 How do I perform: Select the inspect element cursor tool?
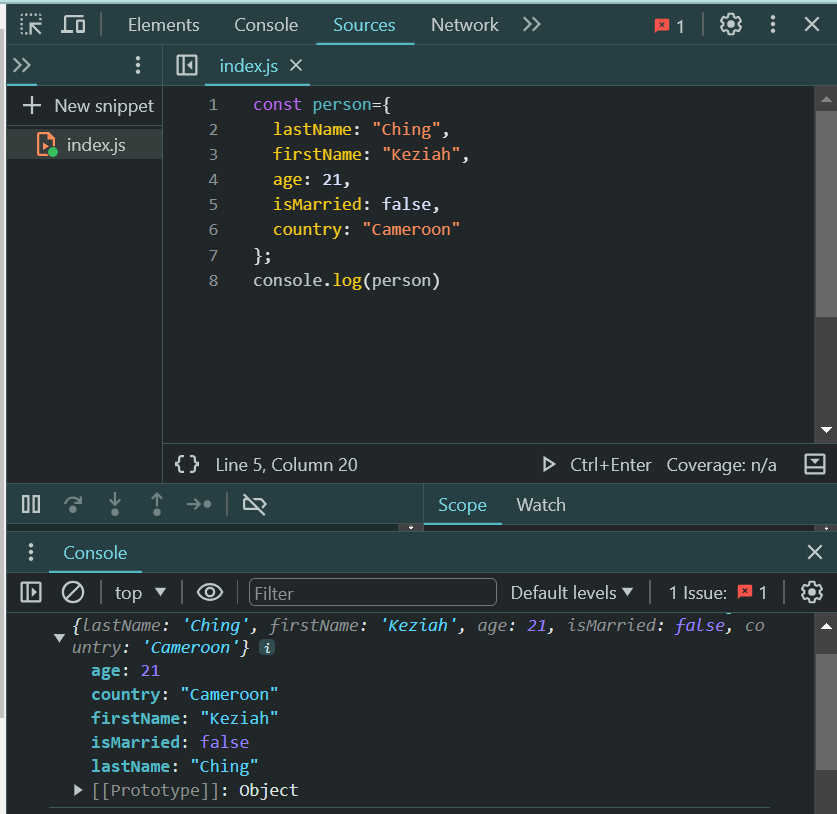(x=30, y=24)
